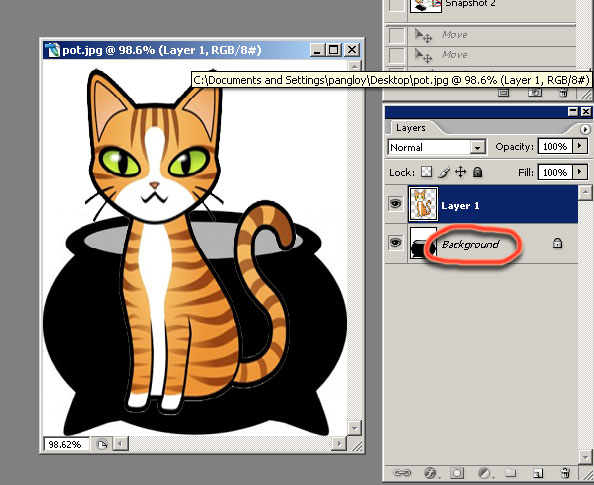Select the Background layer
Image resolution: width=594 pixels, height=485 pixels.
[x=481, y=243]
